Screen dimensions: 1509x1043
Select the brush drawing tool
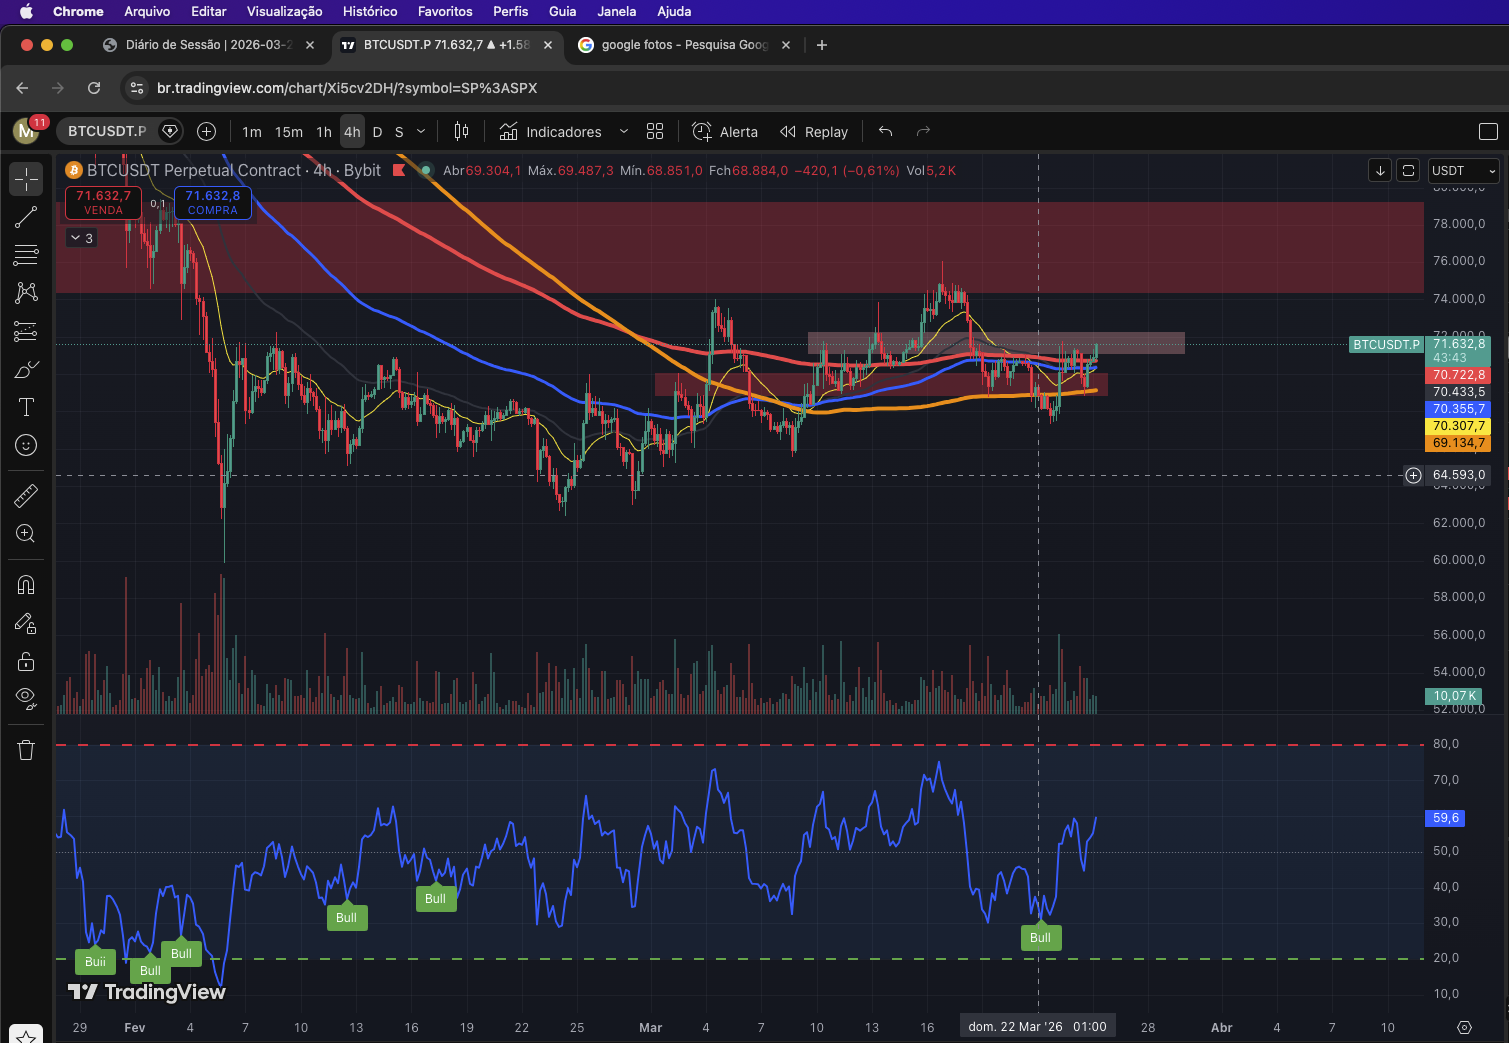pos(26,370)
